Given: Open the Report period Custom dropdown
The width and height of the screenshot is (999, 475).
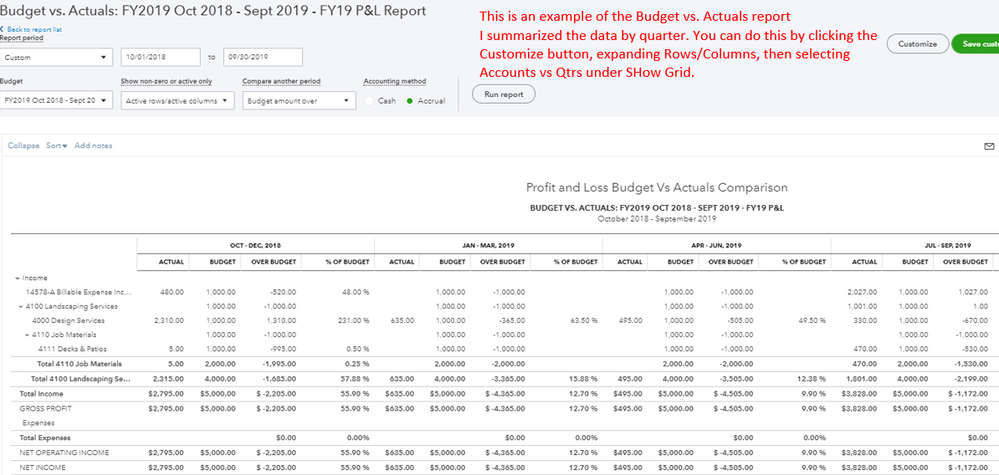Looking at the screenshot, I should pyautogui.click(x=57, y=57).
